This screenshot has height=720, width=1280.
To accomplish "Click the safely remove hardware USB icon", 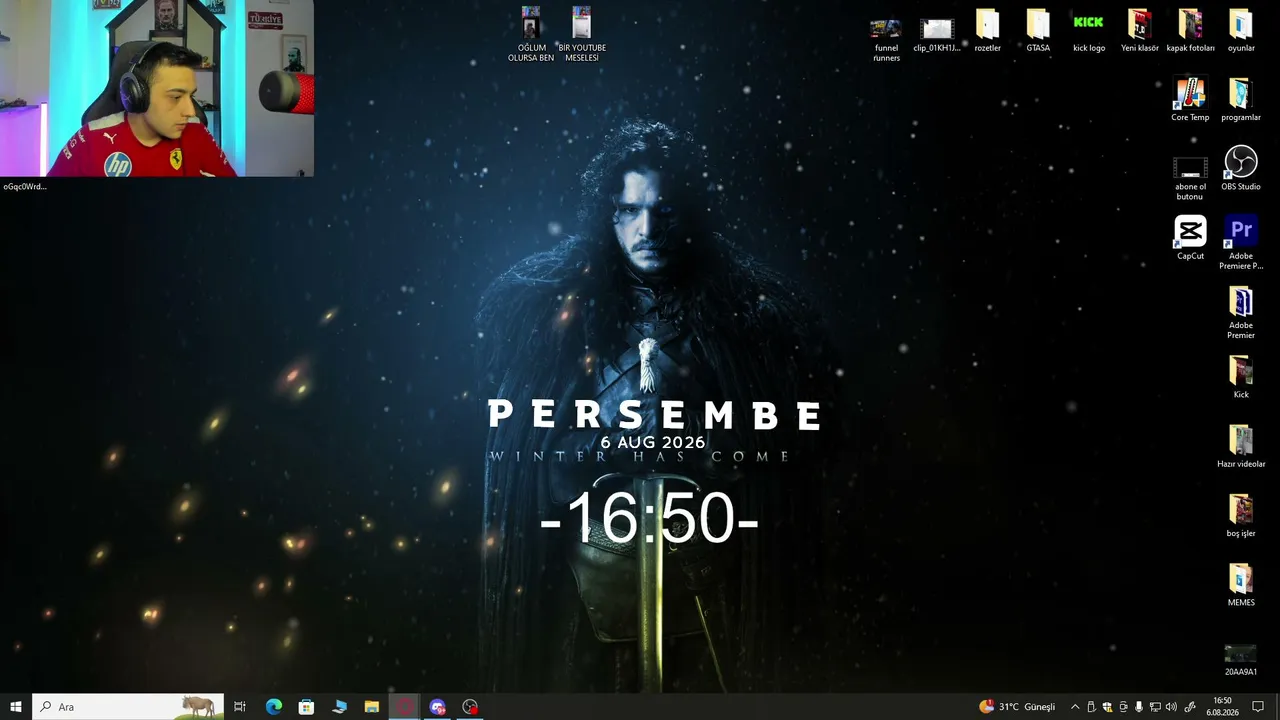I will tap(1091, 707).
